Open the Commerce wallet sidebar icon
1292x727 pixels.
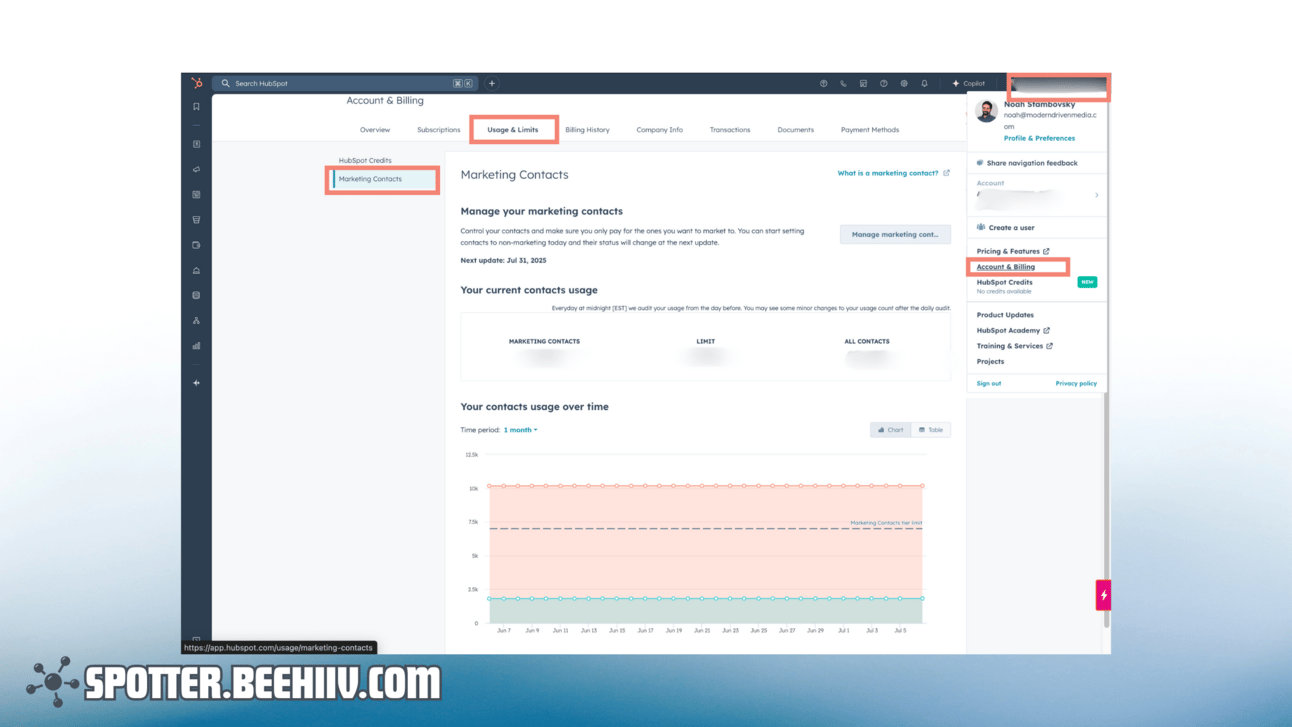pos(196,245)
